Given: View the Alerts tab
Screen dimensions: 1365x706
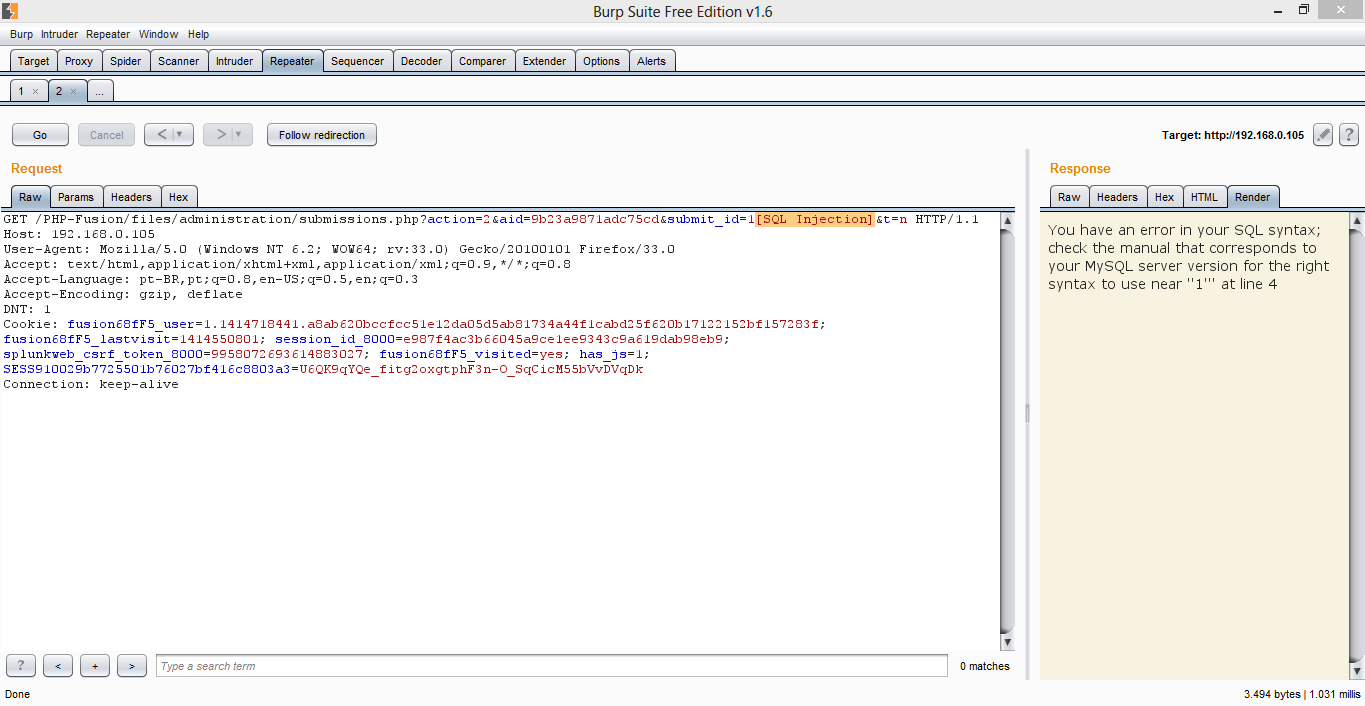Looking at the screenshot, I should coord(652,61).
